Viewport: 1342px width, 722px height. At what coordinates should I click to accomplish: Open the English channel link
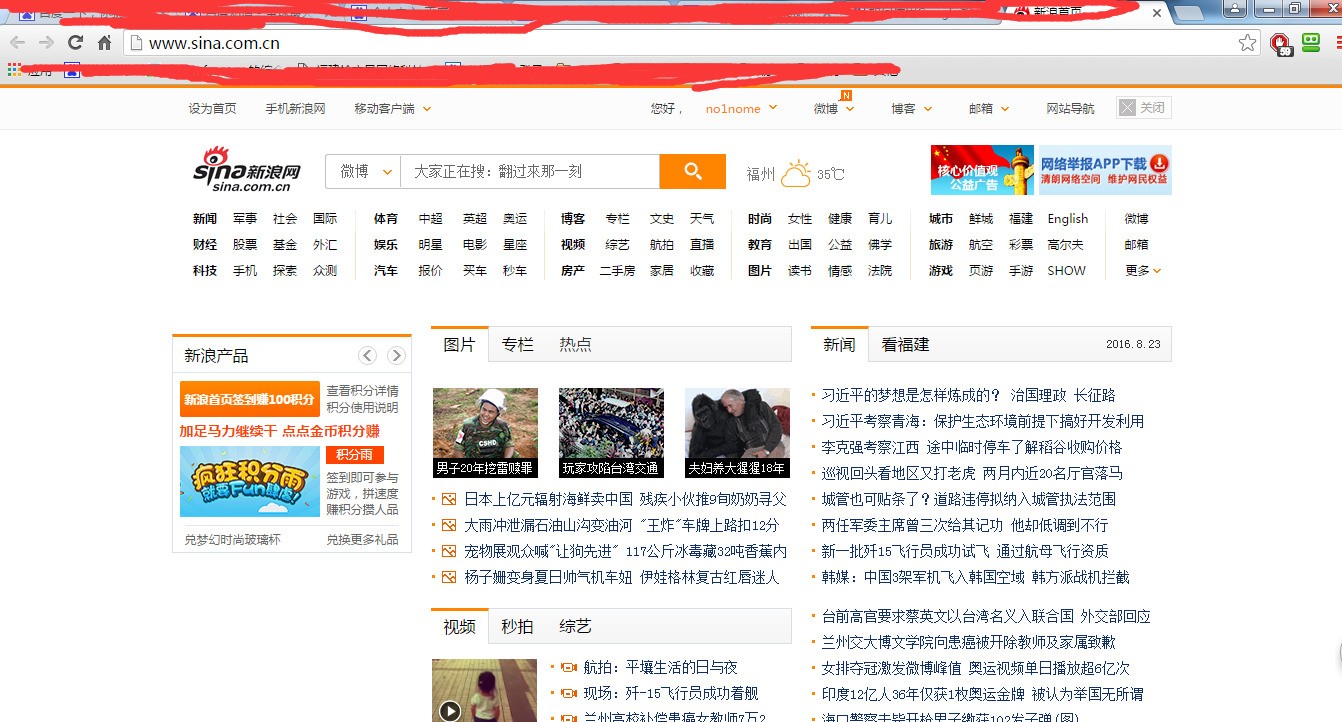click(x=1068, y=219)
